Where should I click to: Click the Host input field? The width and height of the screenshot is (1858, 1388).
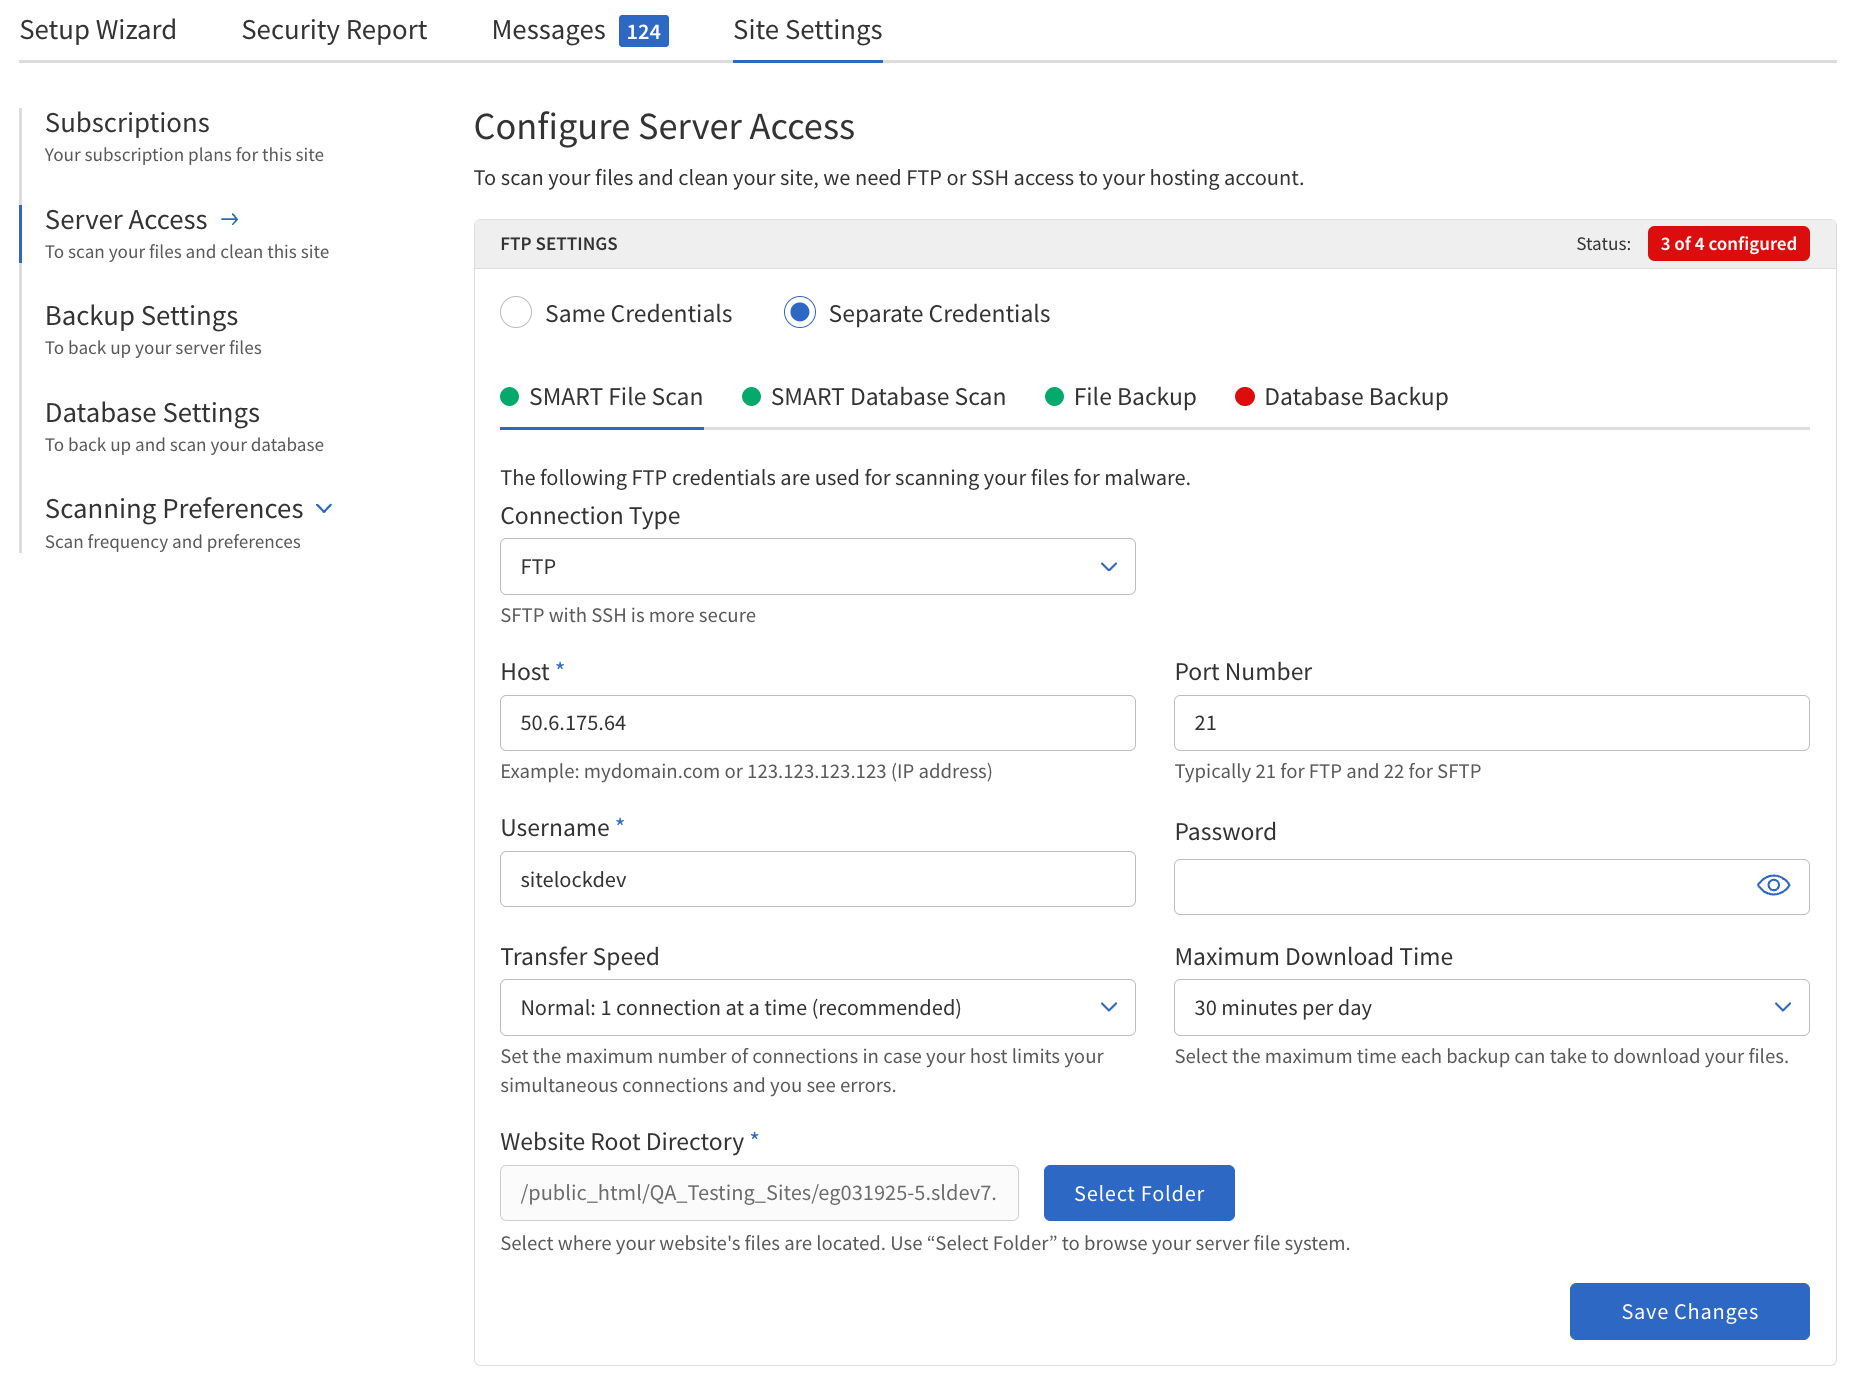817,723
